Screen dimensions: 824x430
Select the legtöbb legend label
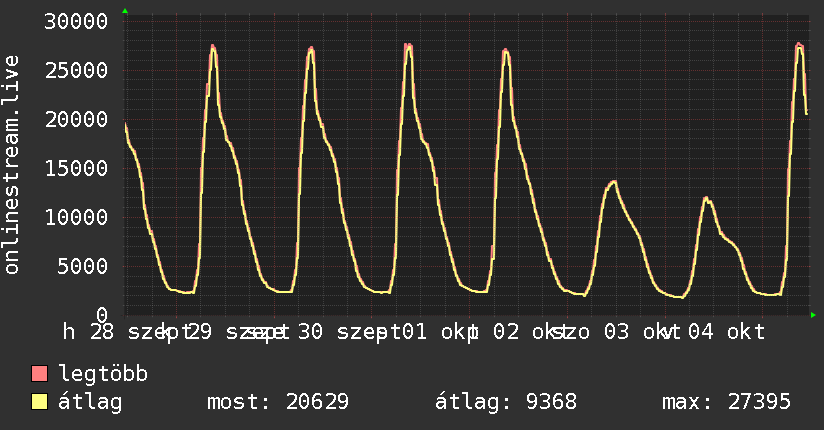pyautogui.click(x=103, y=374)
